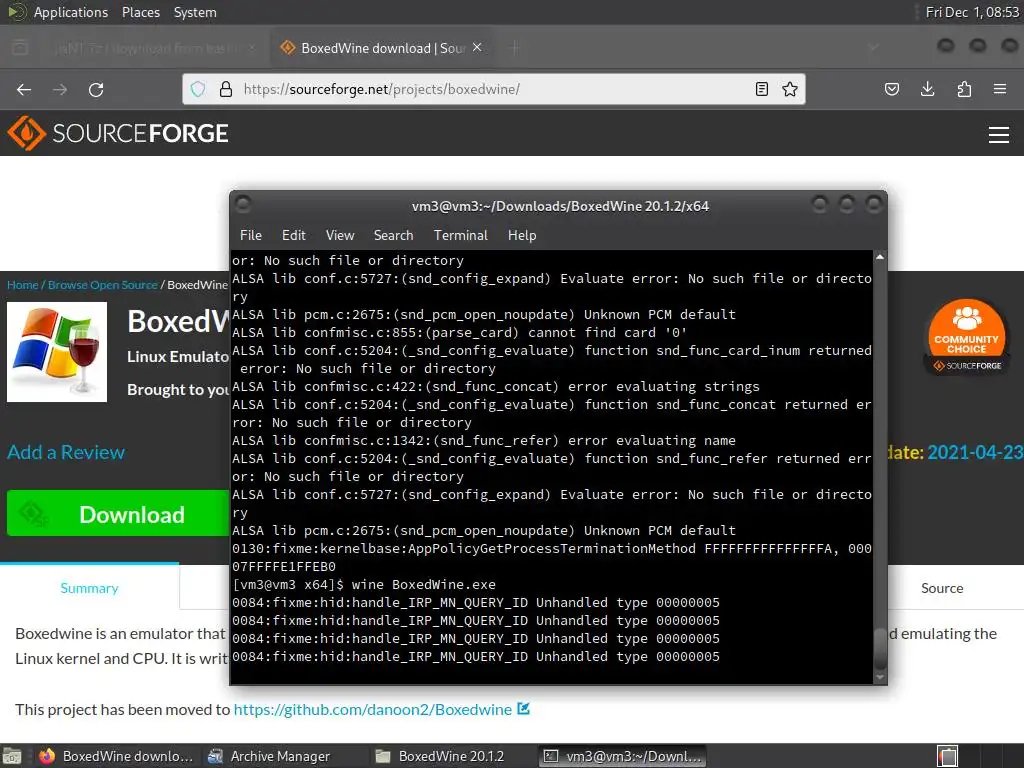1024x768 pixels.
Task: Show Firefox downloads panel
Action: (927, 89)
